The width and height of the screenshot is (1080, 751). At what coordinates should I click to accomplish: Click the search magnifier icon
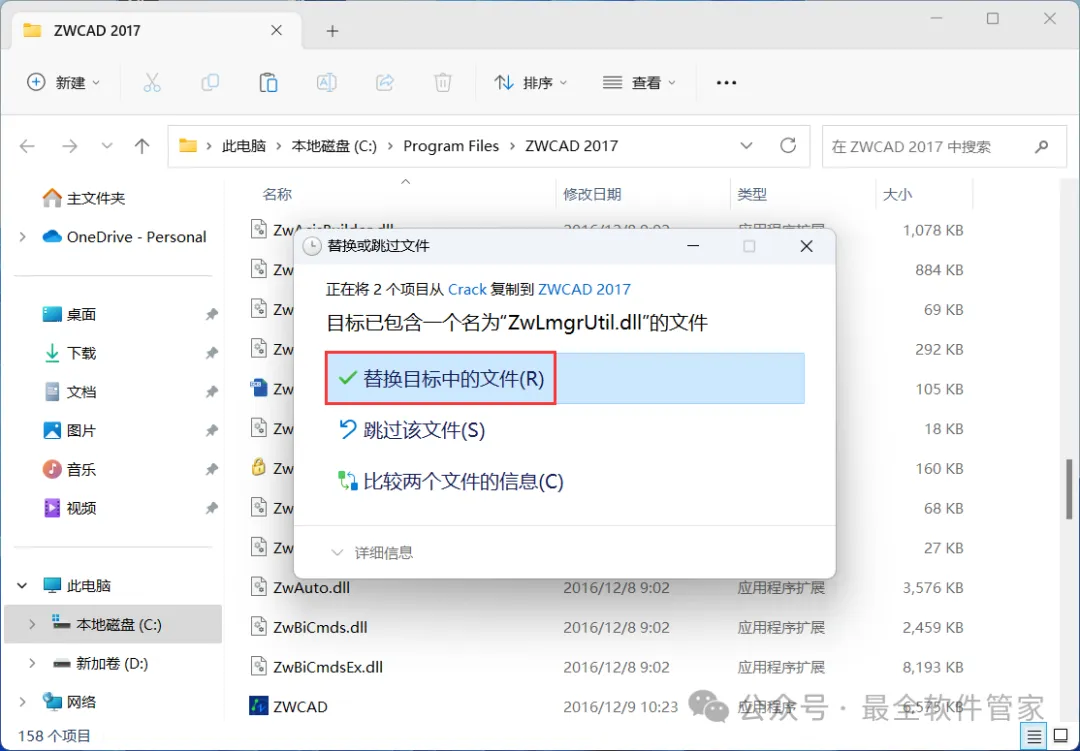1041,146
